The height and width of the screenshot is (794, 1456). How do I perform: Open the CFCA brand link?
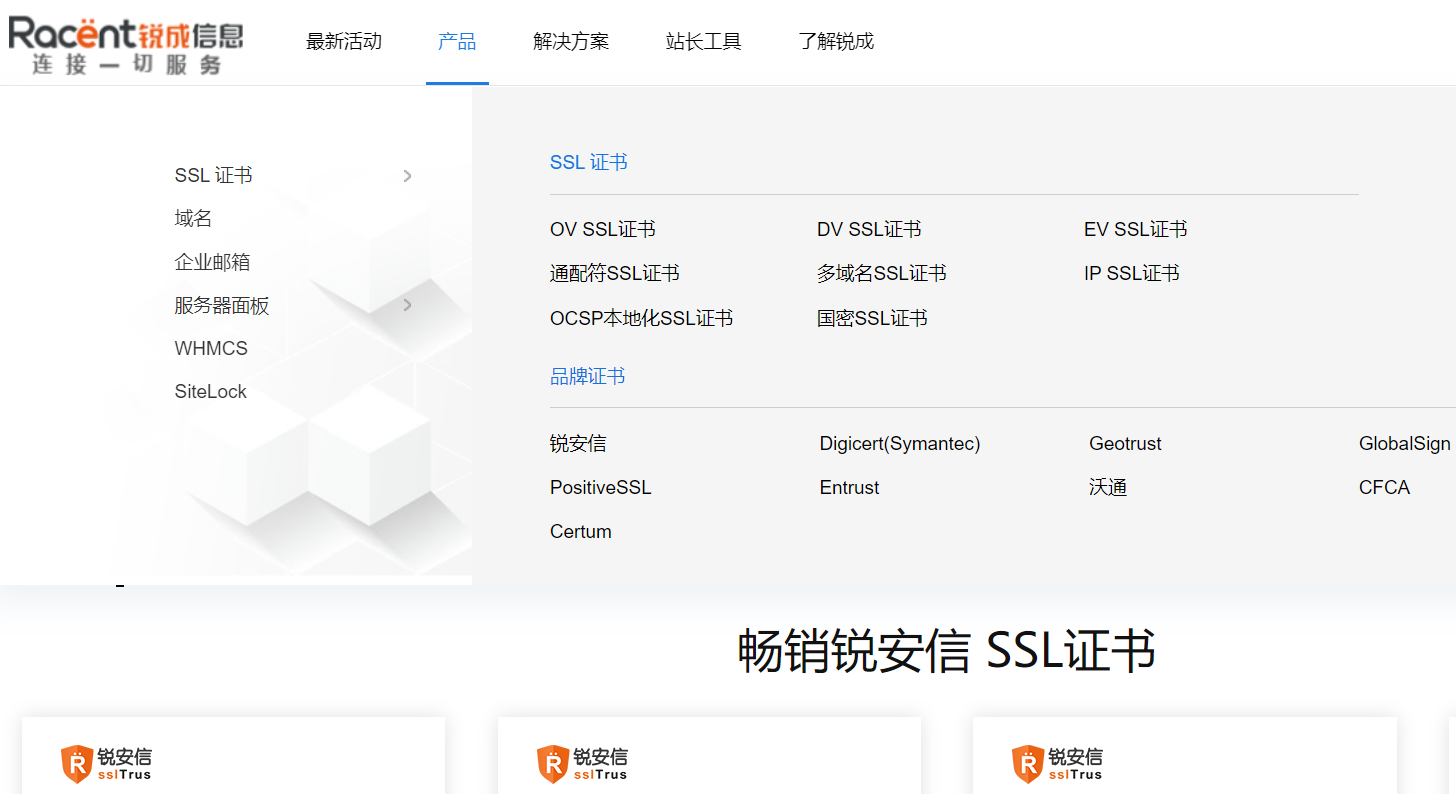click(x=1384, y=487)
